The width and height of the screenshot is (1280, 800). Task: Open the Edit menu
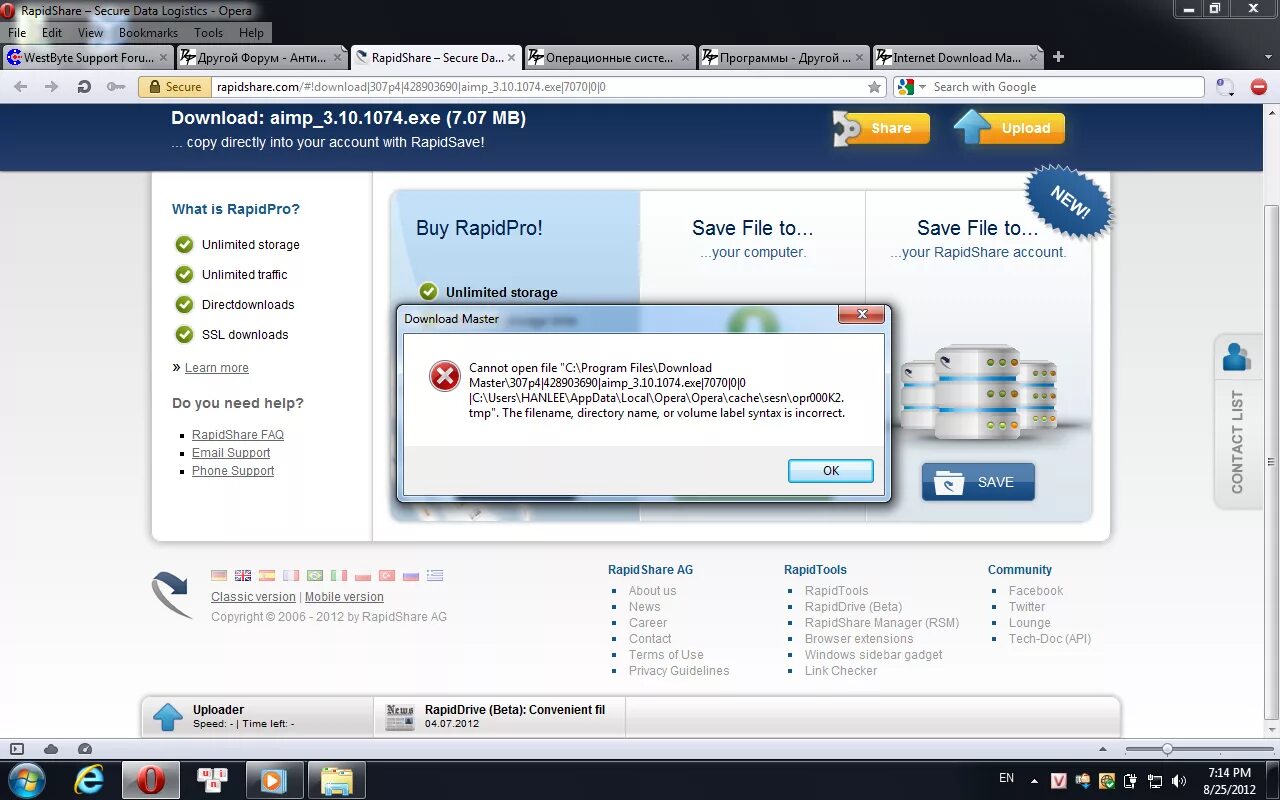(52, 33)
